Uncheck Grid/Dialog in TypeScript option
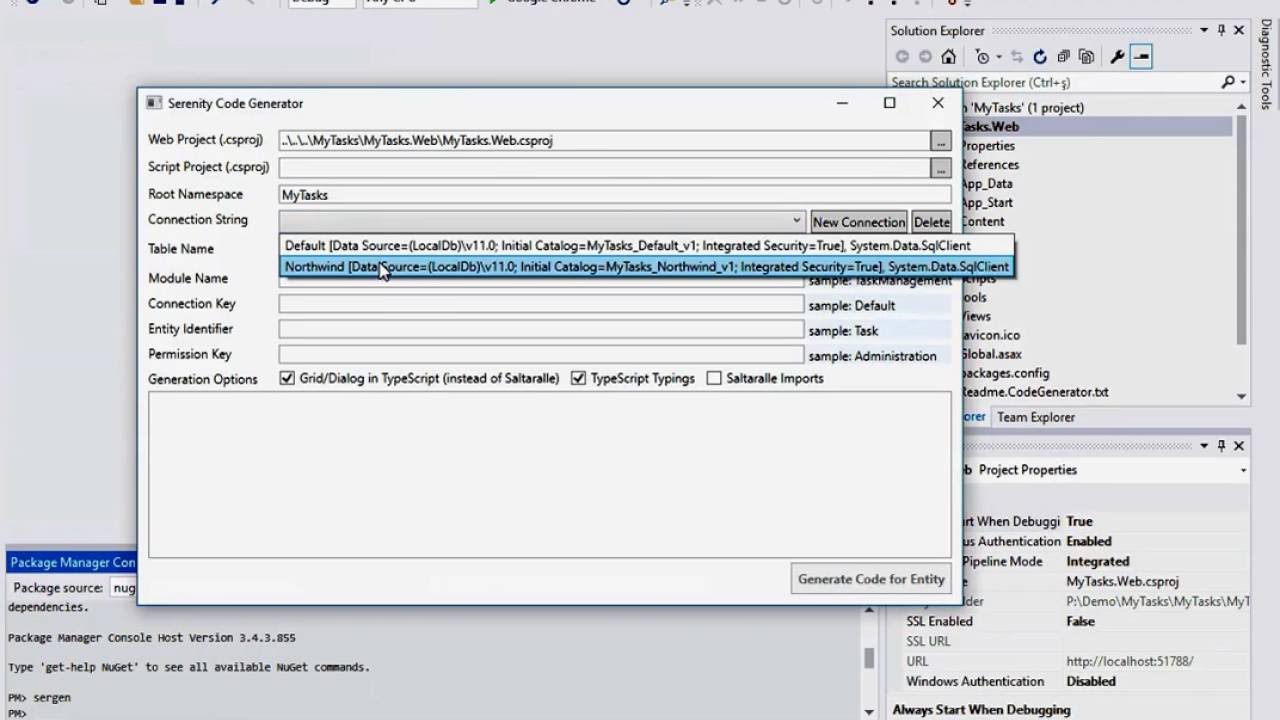1280x720 pixels. pyautogui.click(x=287, y=378)
